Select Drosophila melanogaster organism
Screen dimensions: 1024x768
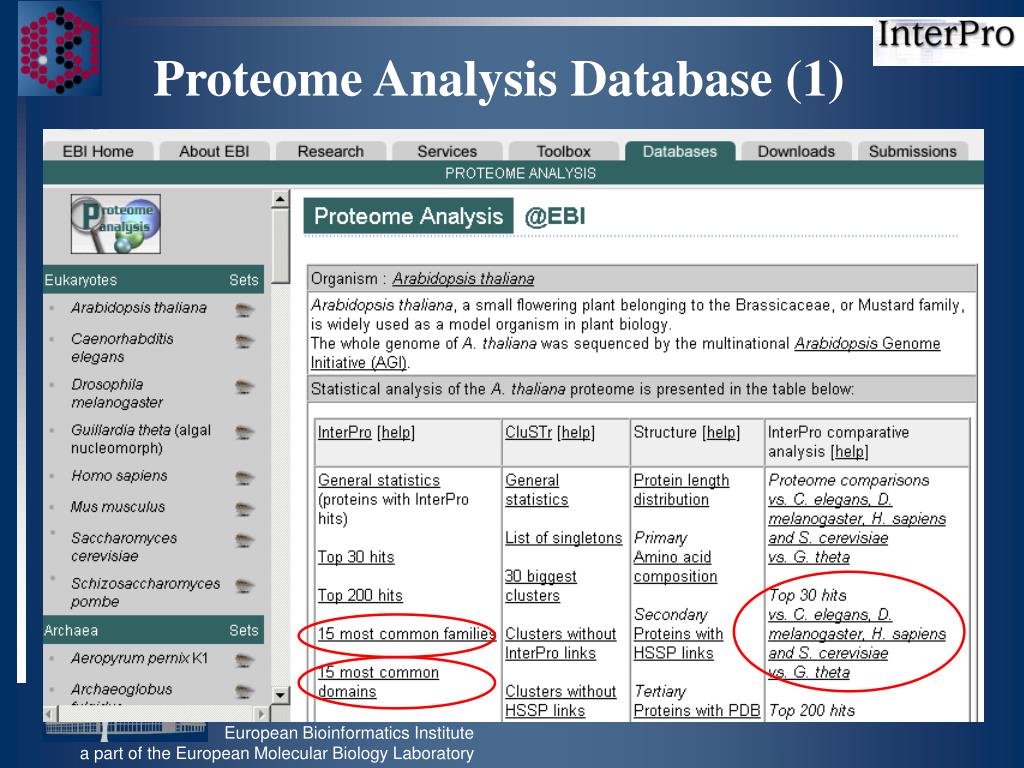(117, 394)
